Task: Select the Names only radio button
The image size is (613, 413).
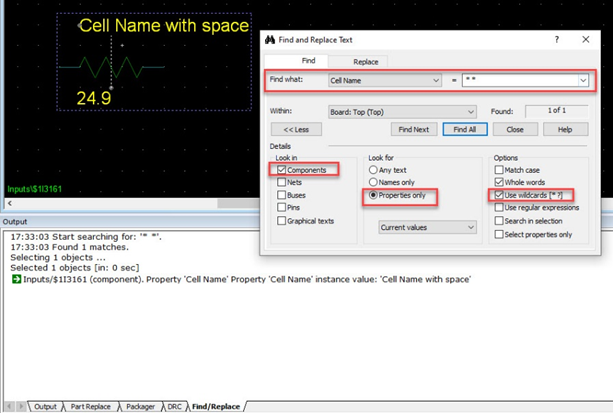Action: pos(373,182)
